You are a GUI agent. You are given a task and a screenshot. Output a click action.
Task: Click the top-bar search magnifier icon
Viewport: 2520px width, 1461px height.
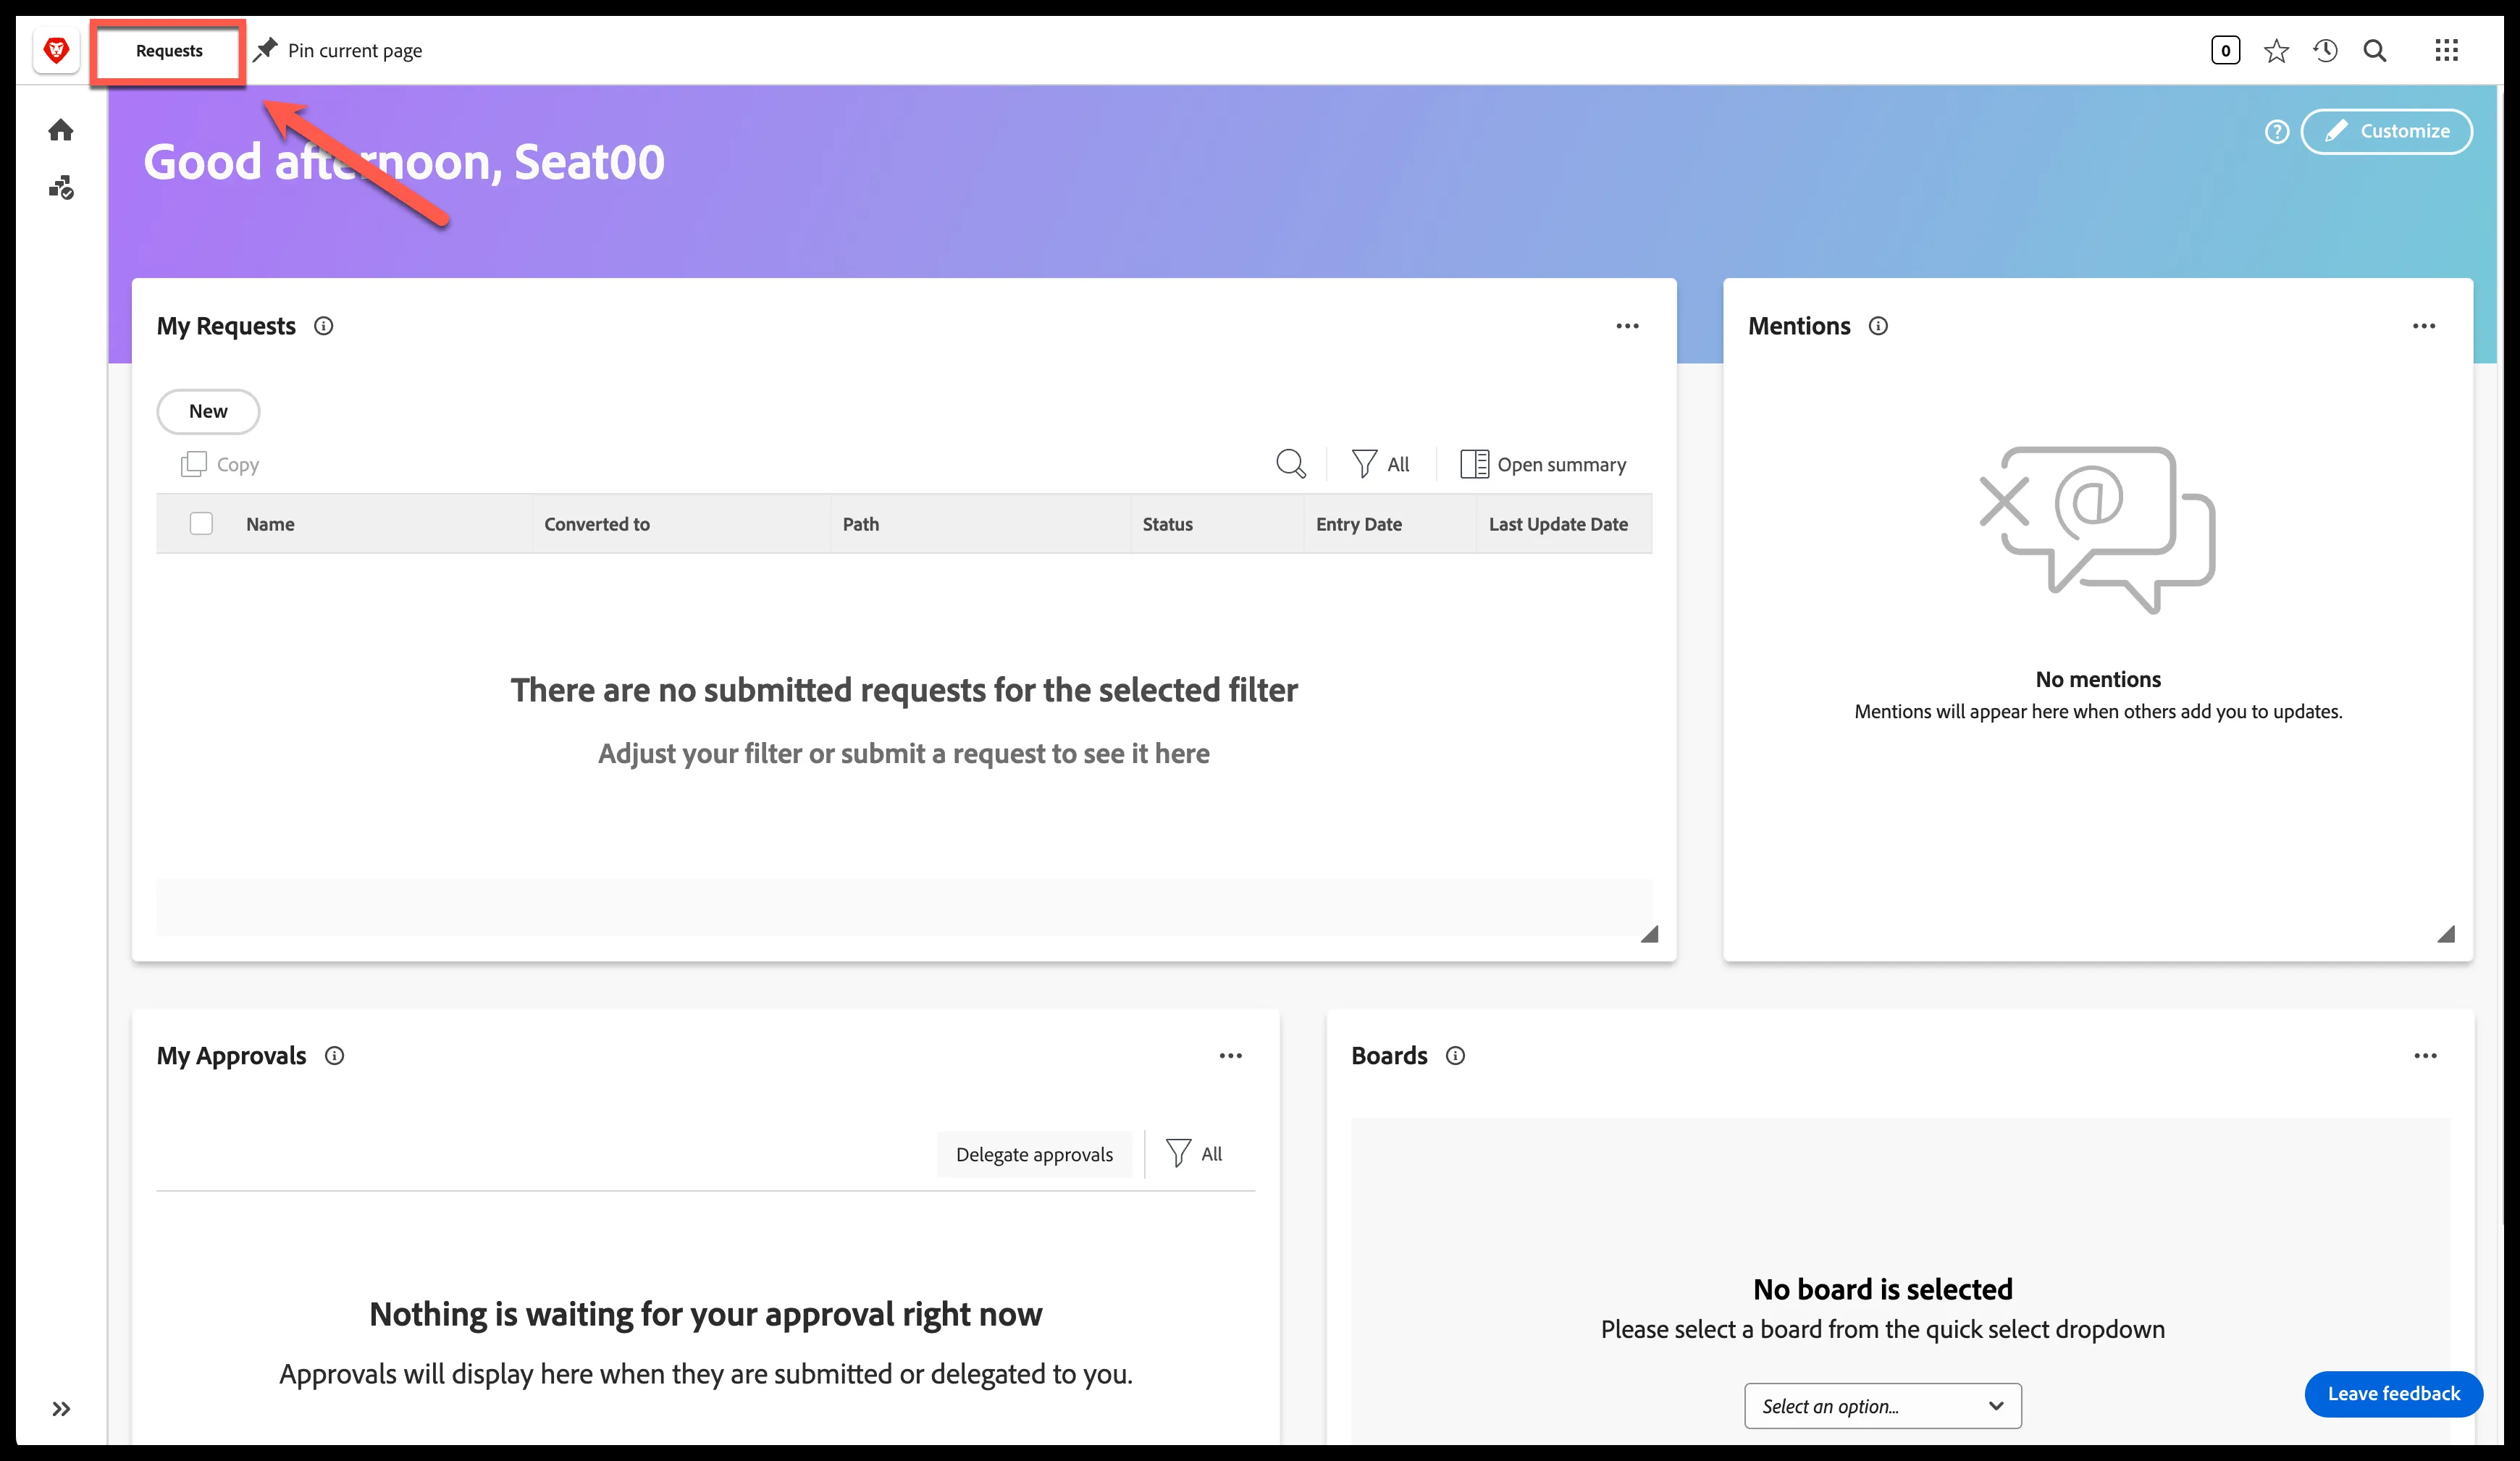coord(2374,51)
